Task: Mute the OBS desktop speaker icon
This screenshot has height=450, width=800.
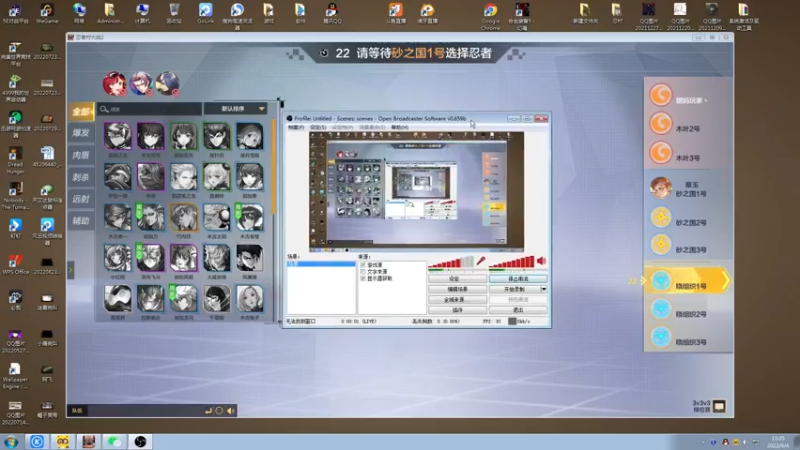Action: click(541, 261)
